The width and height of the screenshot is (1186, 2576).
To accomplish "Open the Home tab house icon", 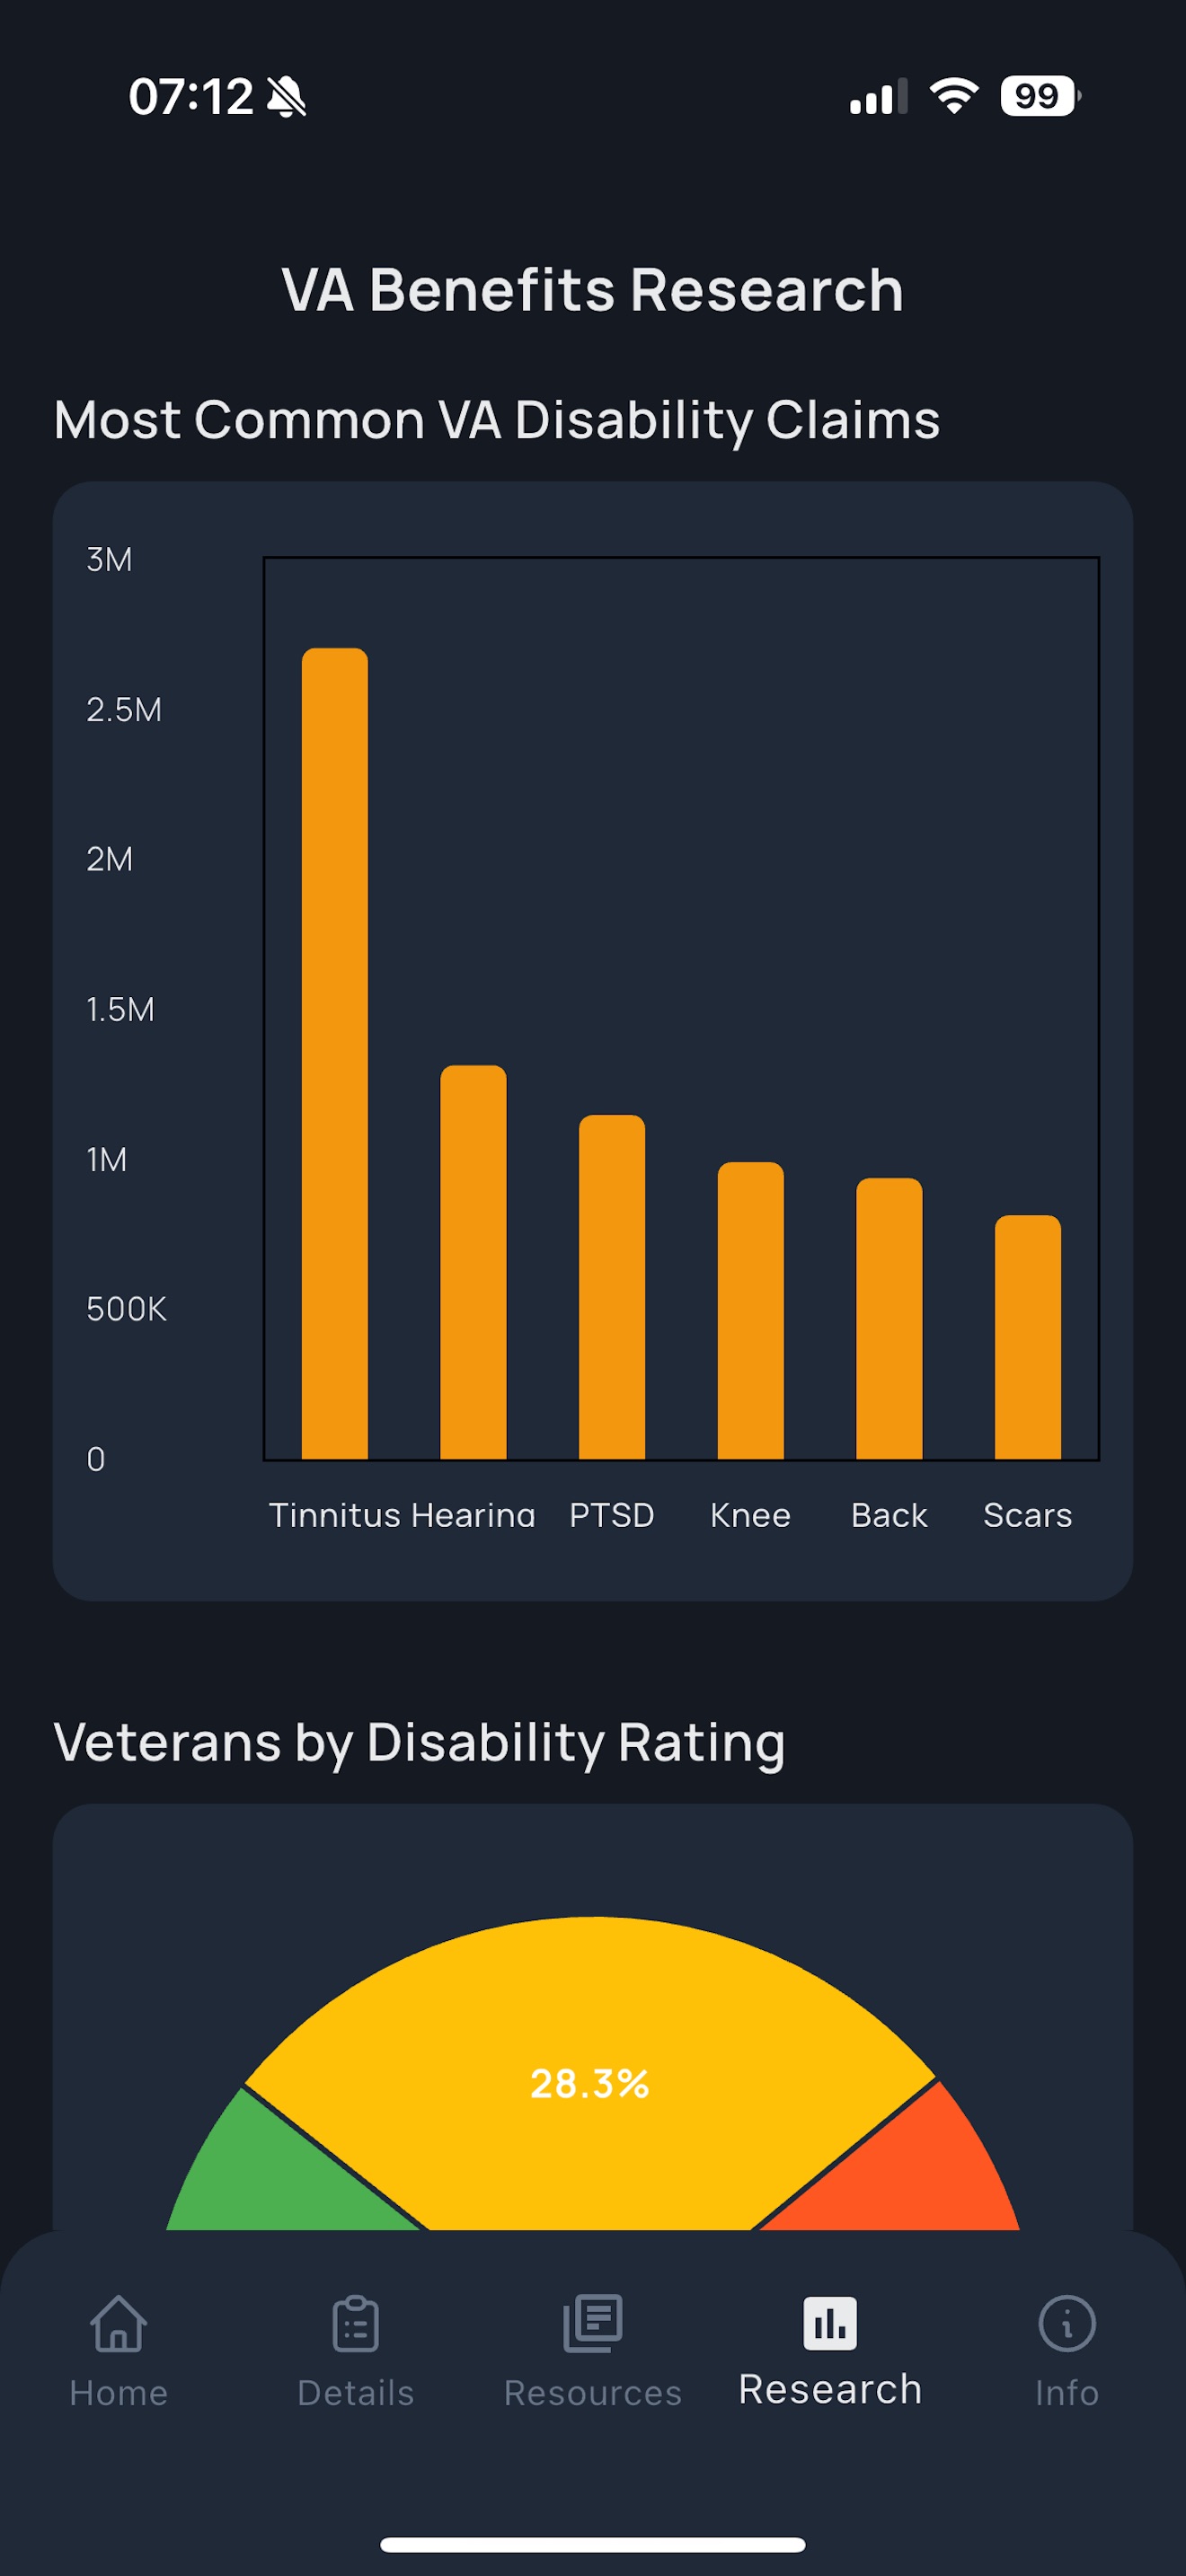I will (118, 2322).
